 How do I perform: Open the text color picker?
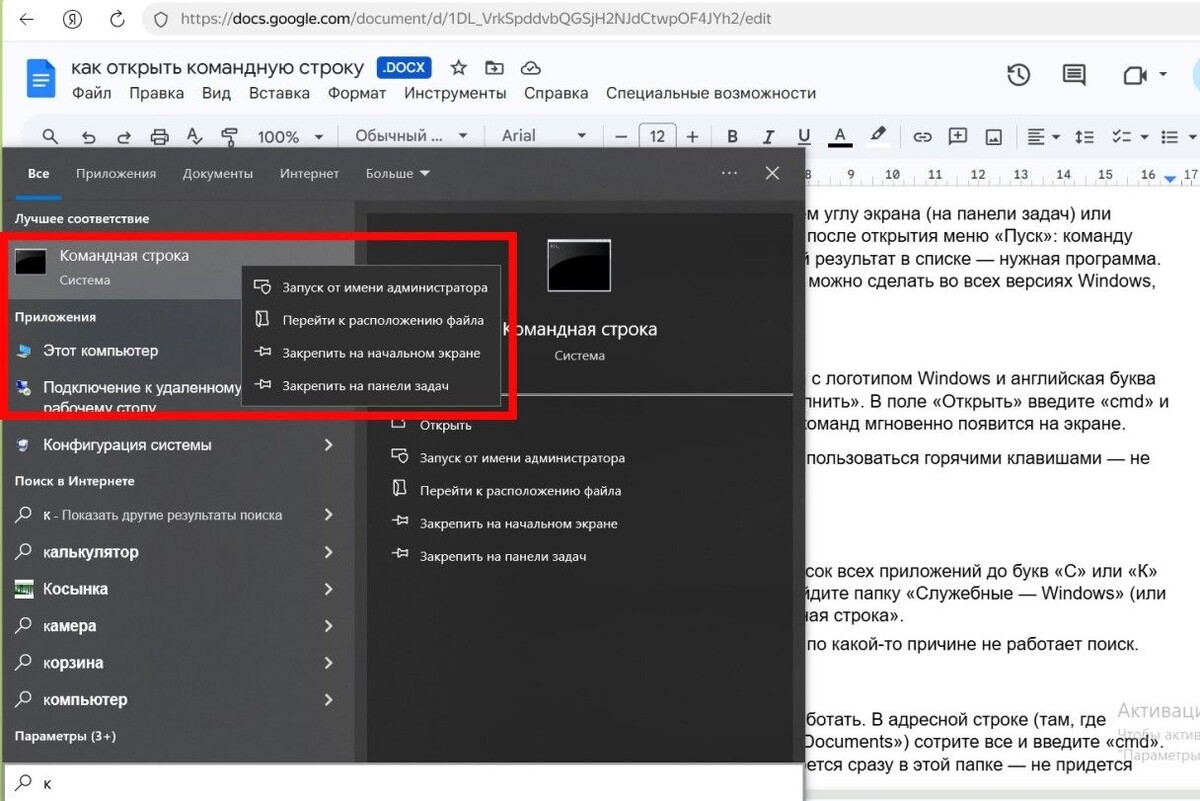[840, 136]
